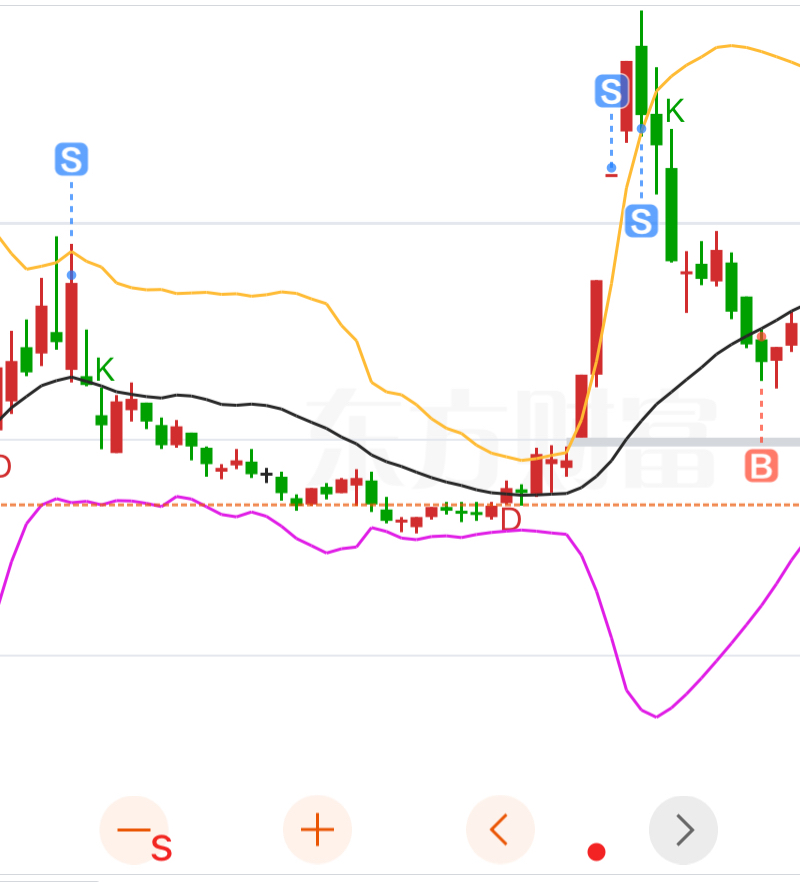Tap the red B buy marker

pos(762,466)
